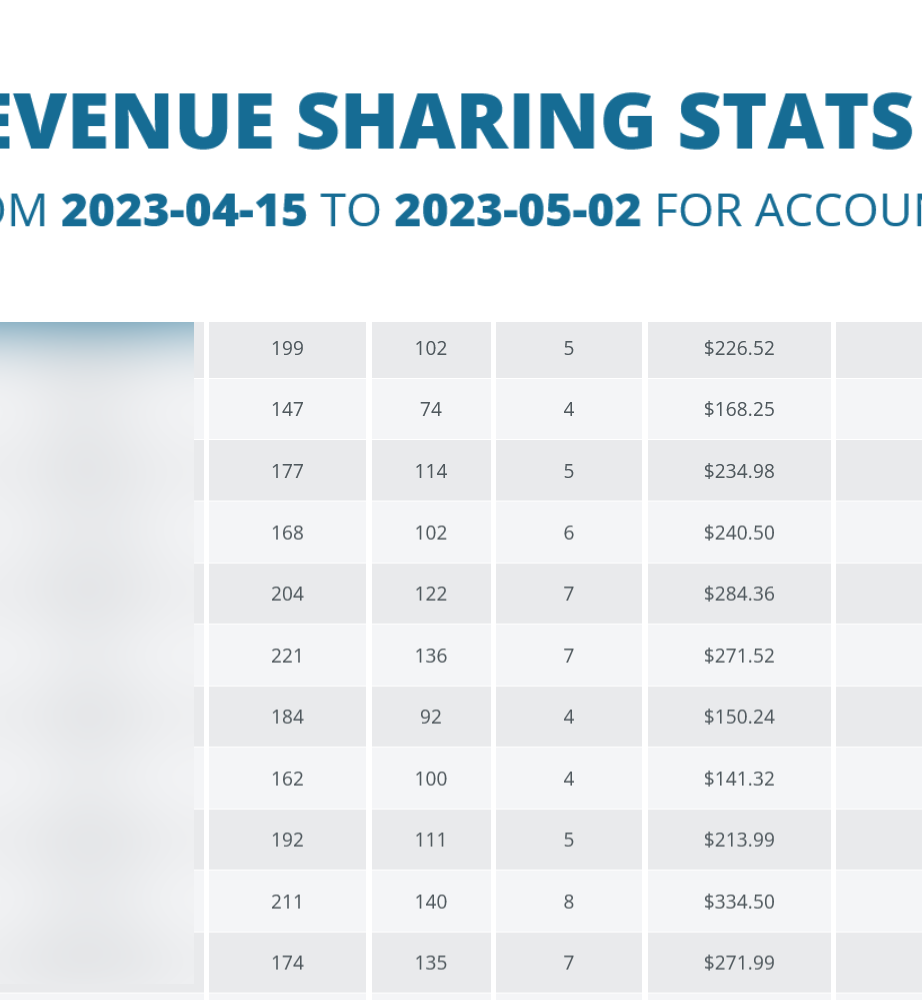Click the $284.36 amount cell
The height and width of the screenshot is (1000, 922).
tap(739, 594)
